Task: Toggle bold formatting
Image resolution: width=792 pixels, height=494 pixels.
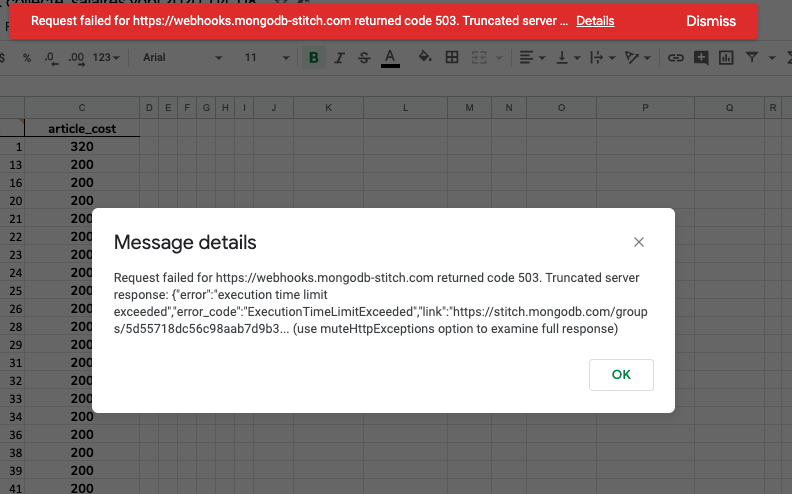Action: click(314, 58)
